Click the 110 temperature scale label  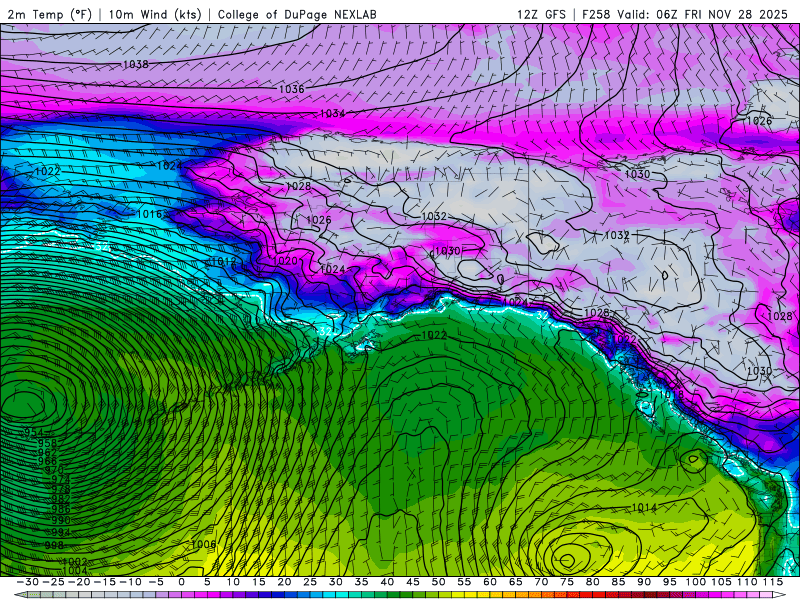[747, 582]
